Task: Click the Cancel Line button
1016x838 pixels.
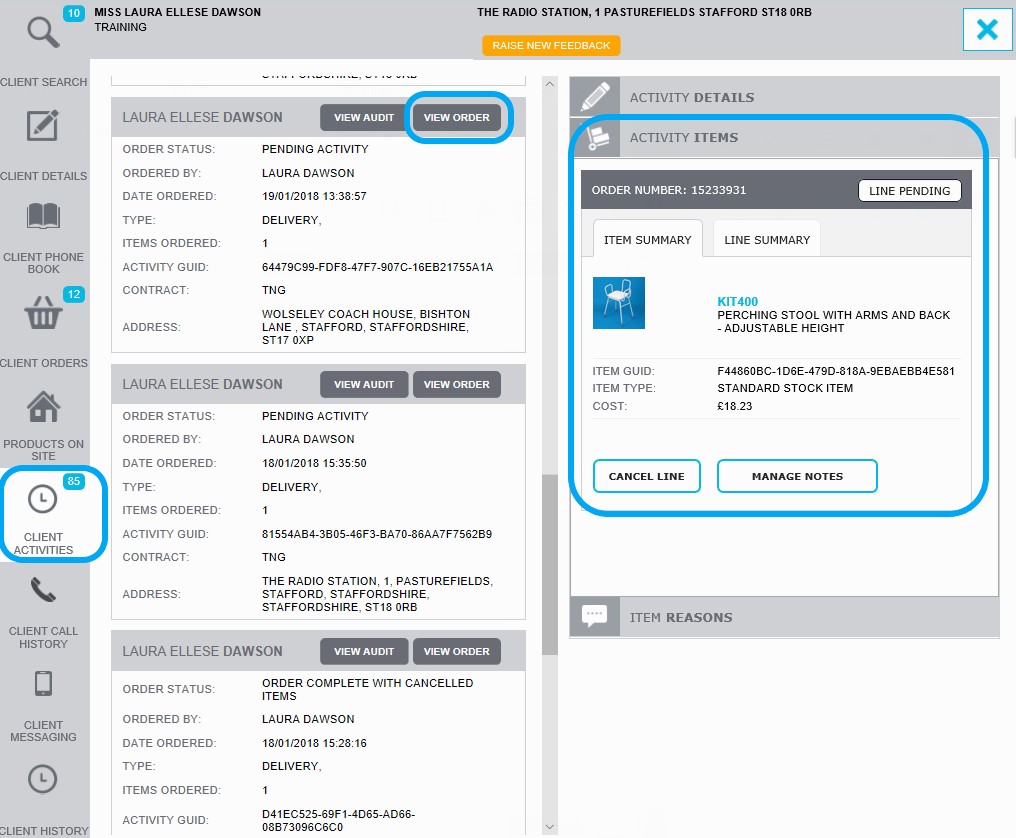Action: tap(647, 476)
